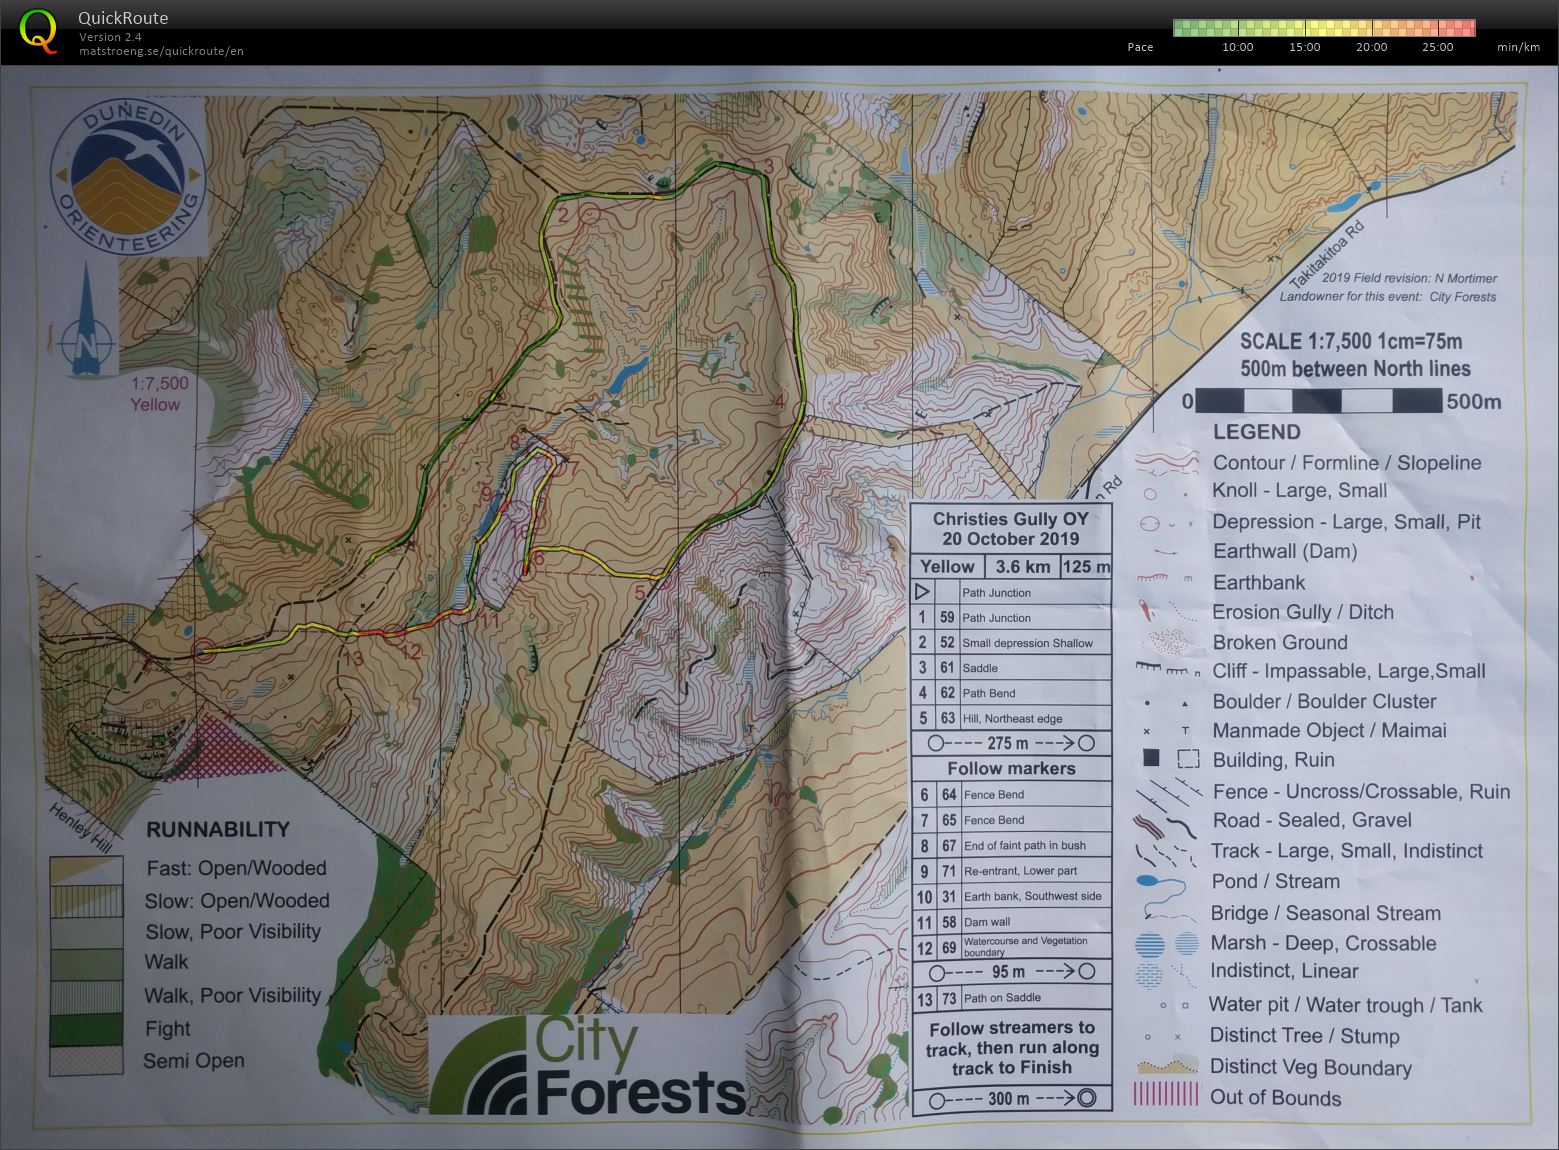Click the "Bridge / Seasonal Stream" legend entry
The width and height of the screenshot is (1559, 1150).
coord(1325,913)
